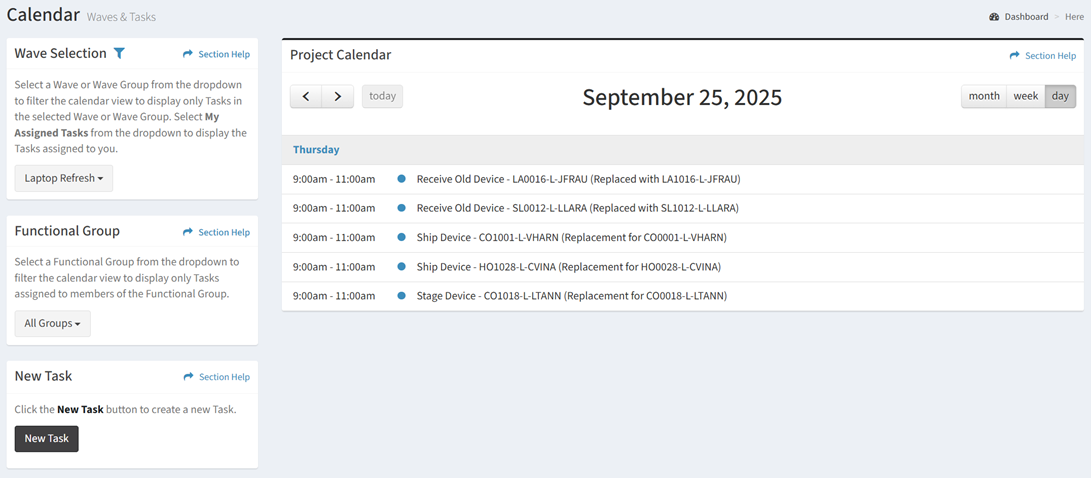
Task: Click the blue dot for LA0016-L-JFRAU task
Action: pos(402,180)
